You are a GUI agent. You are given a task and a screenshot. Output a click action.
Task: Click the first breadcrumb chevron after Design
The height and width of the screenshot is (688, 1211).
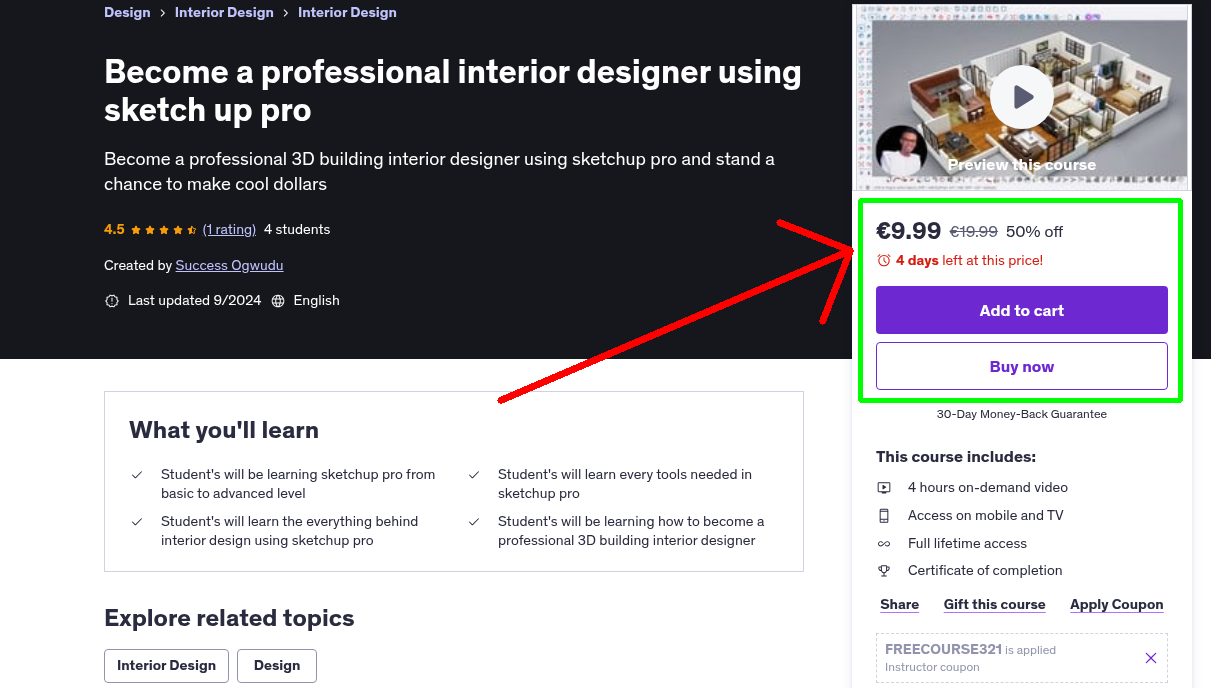[x=163, y=13]
